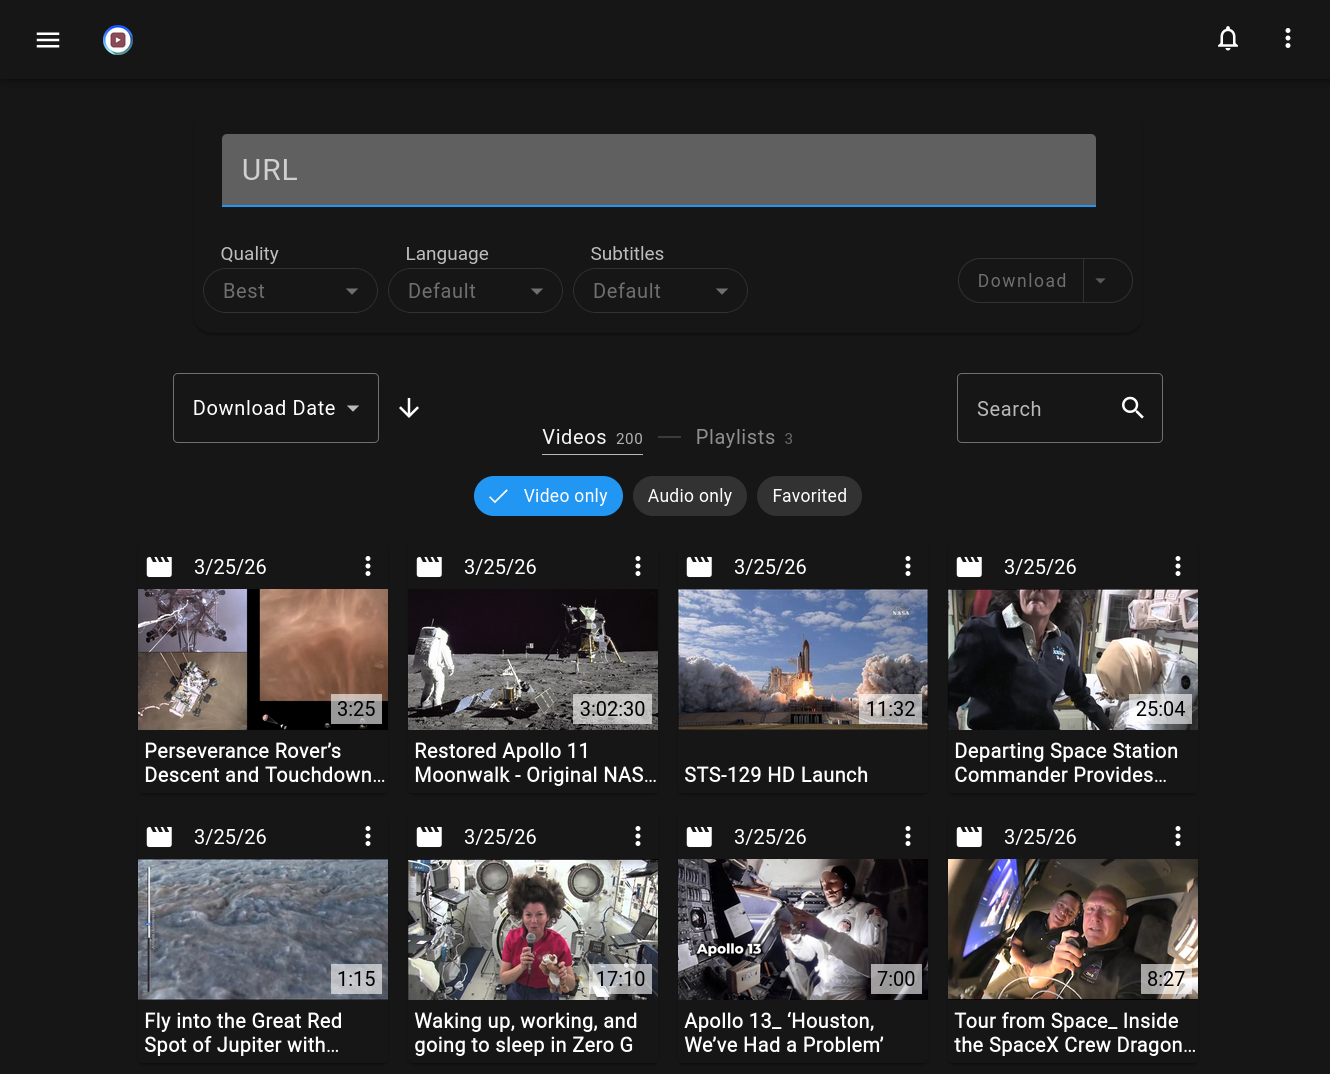Image resolution: width=1330 pixels, height=1074 pixels.
Task: Click title 'Restored Apollo 11 Moonwalk'
Action: (x=535, y=763)
